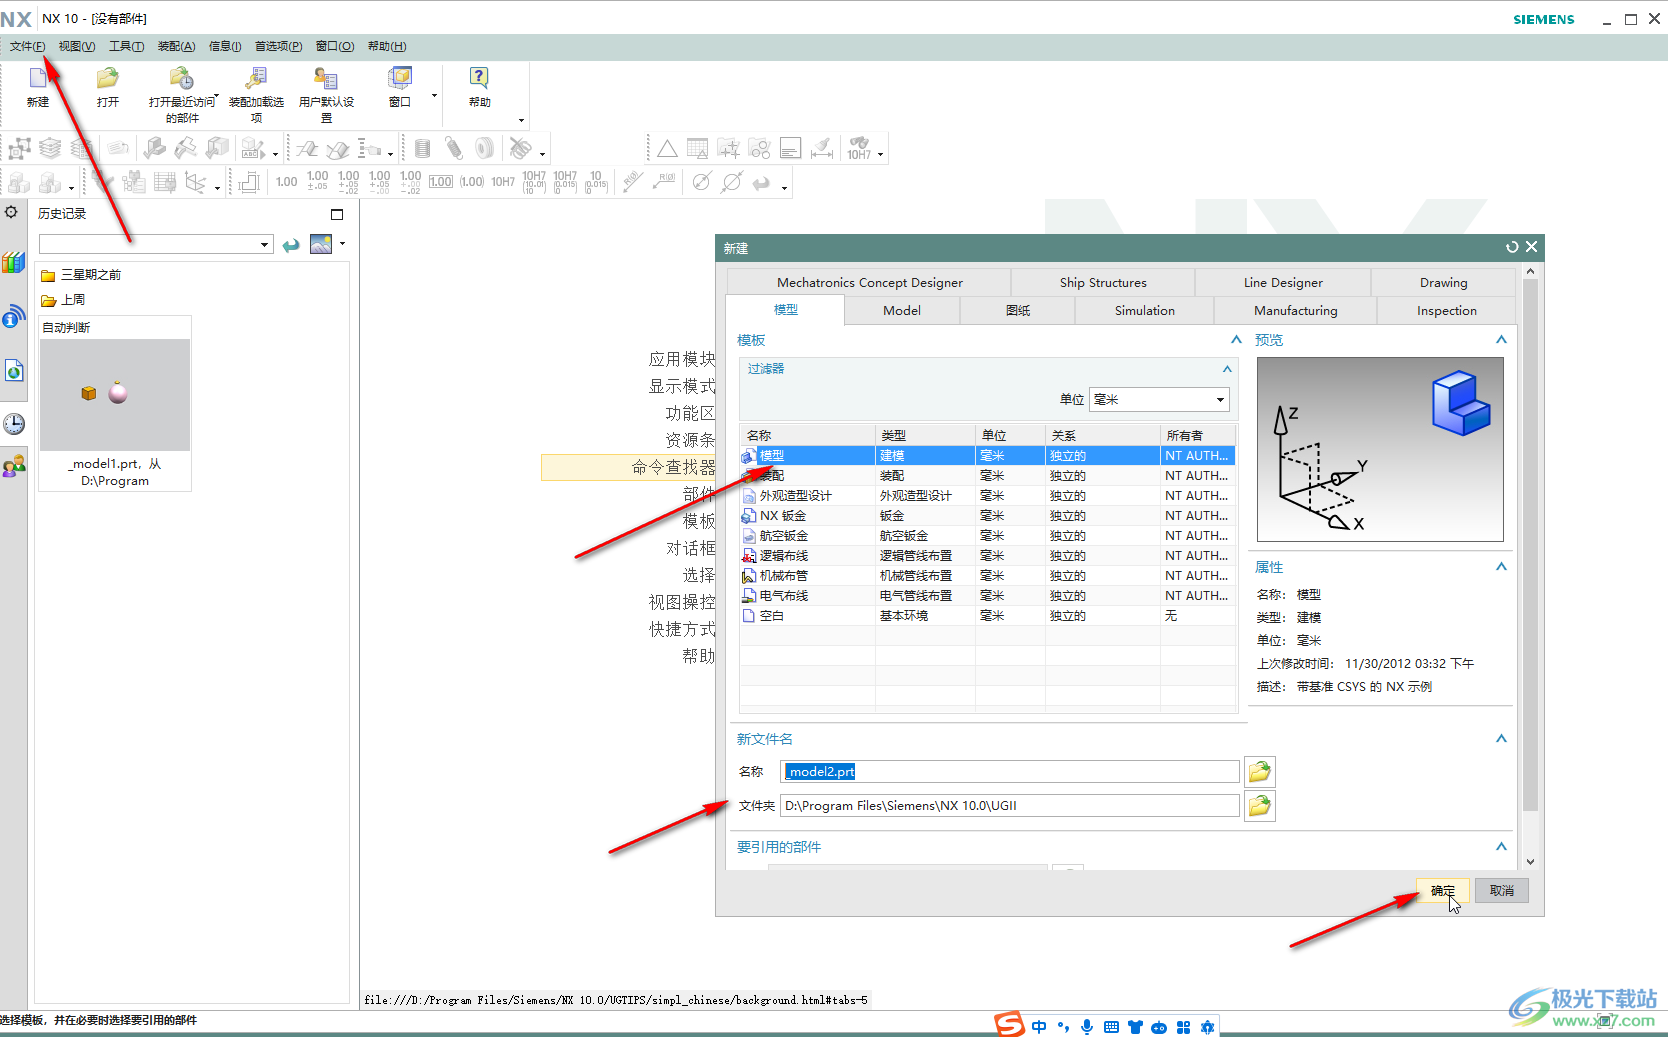Image resolution: width=1668 pixels, height=1037 pixels.
Task: Open the history filter combo box
Action: coord(156,244)
